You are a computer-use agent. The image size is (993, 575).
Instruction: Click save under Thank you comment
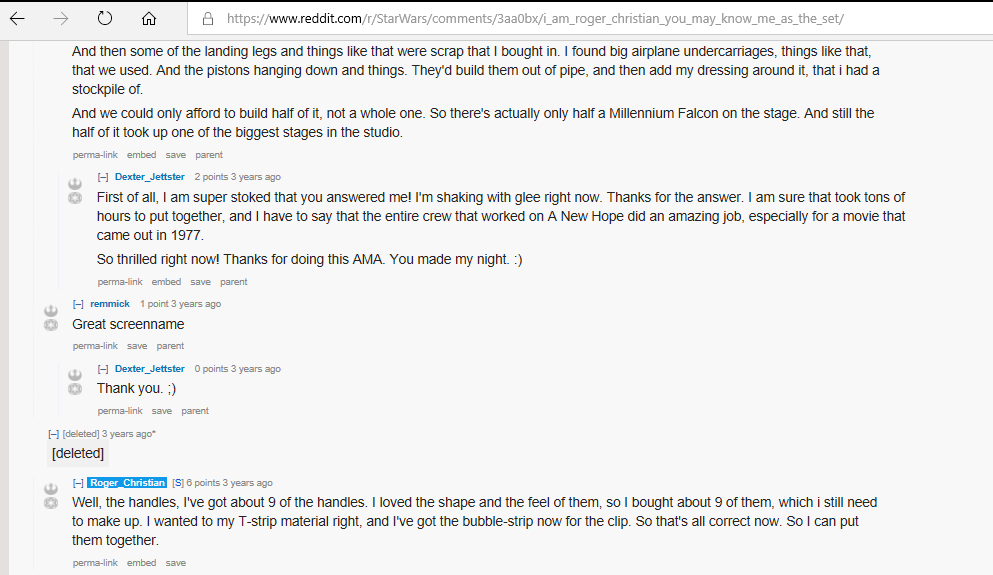point(161,410)
